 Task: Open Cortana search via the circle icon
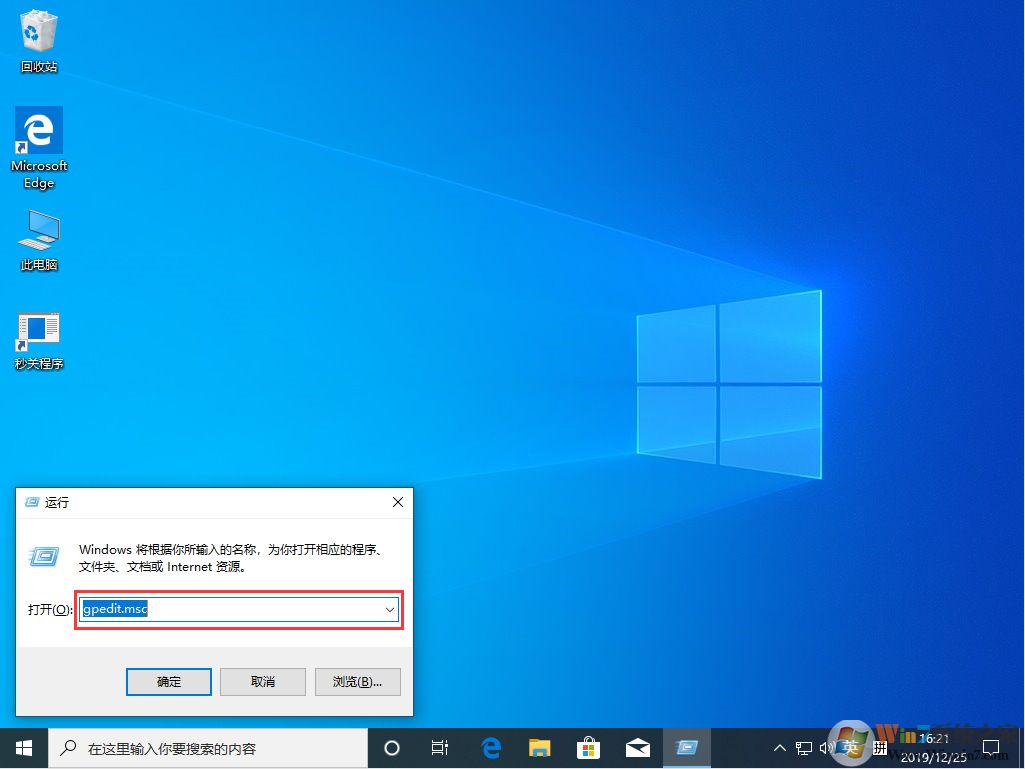391,747
